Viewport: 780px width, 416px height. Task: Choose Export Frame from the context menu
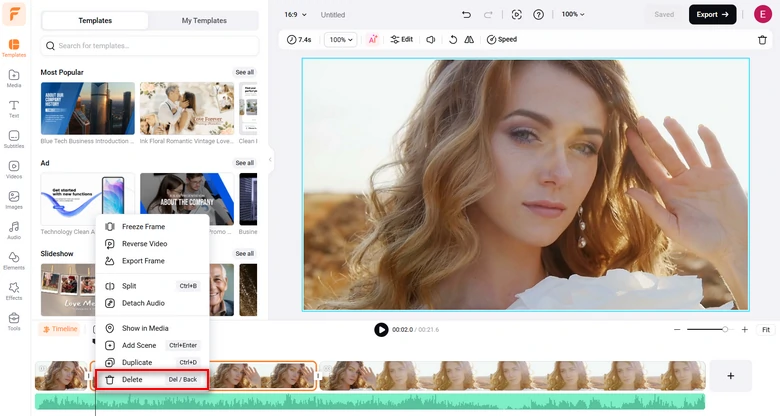(x=152, y=261)
